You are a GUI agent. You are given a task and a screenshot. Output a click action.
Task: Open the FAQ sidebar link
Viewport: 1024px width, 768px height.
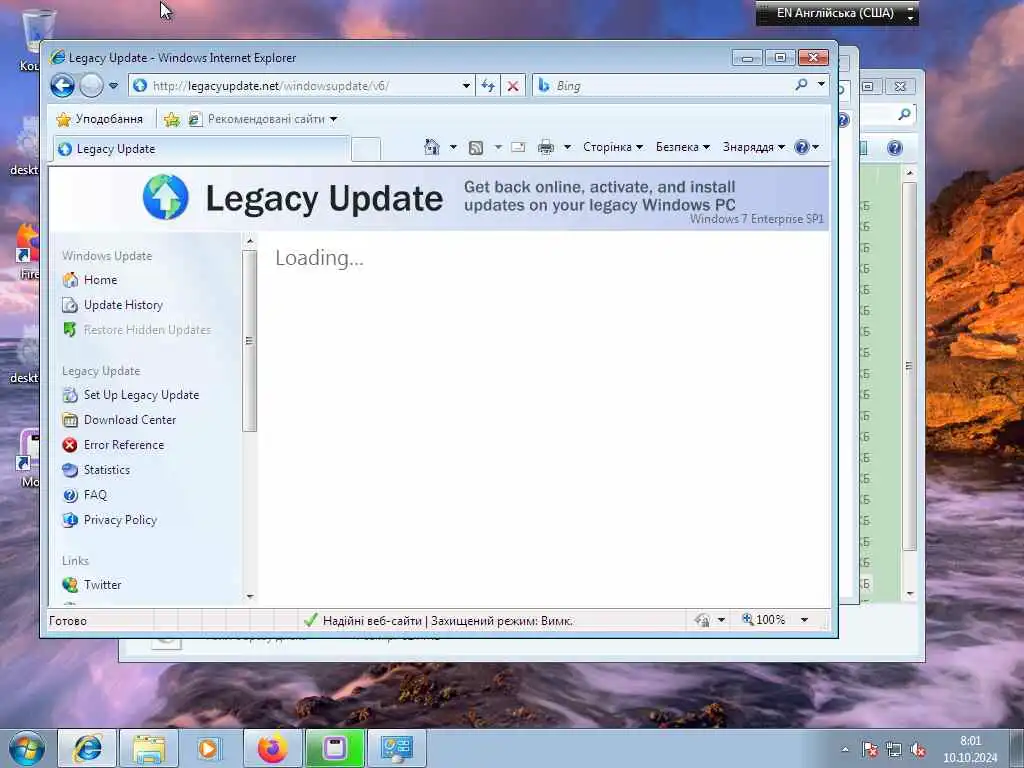point(95,495)
